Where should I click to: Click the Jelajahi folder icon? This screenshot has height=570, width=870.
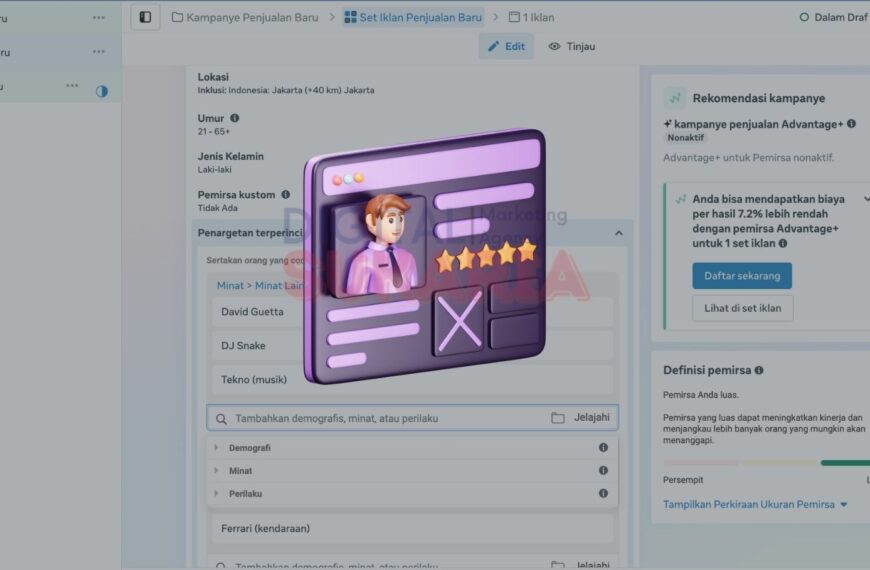558,418
